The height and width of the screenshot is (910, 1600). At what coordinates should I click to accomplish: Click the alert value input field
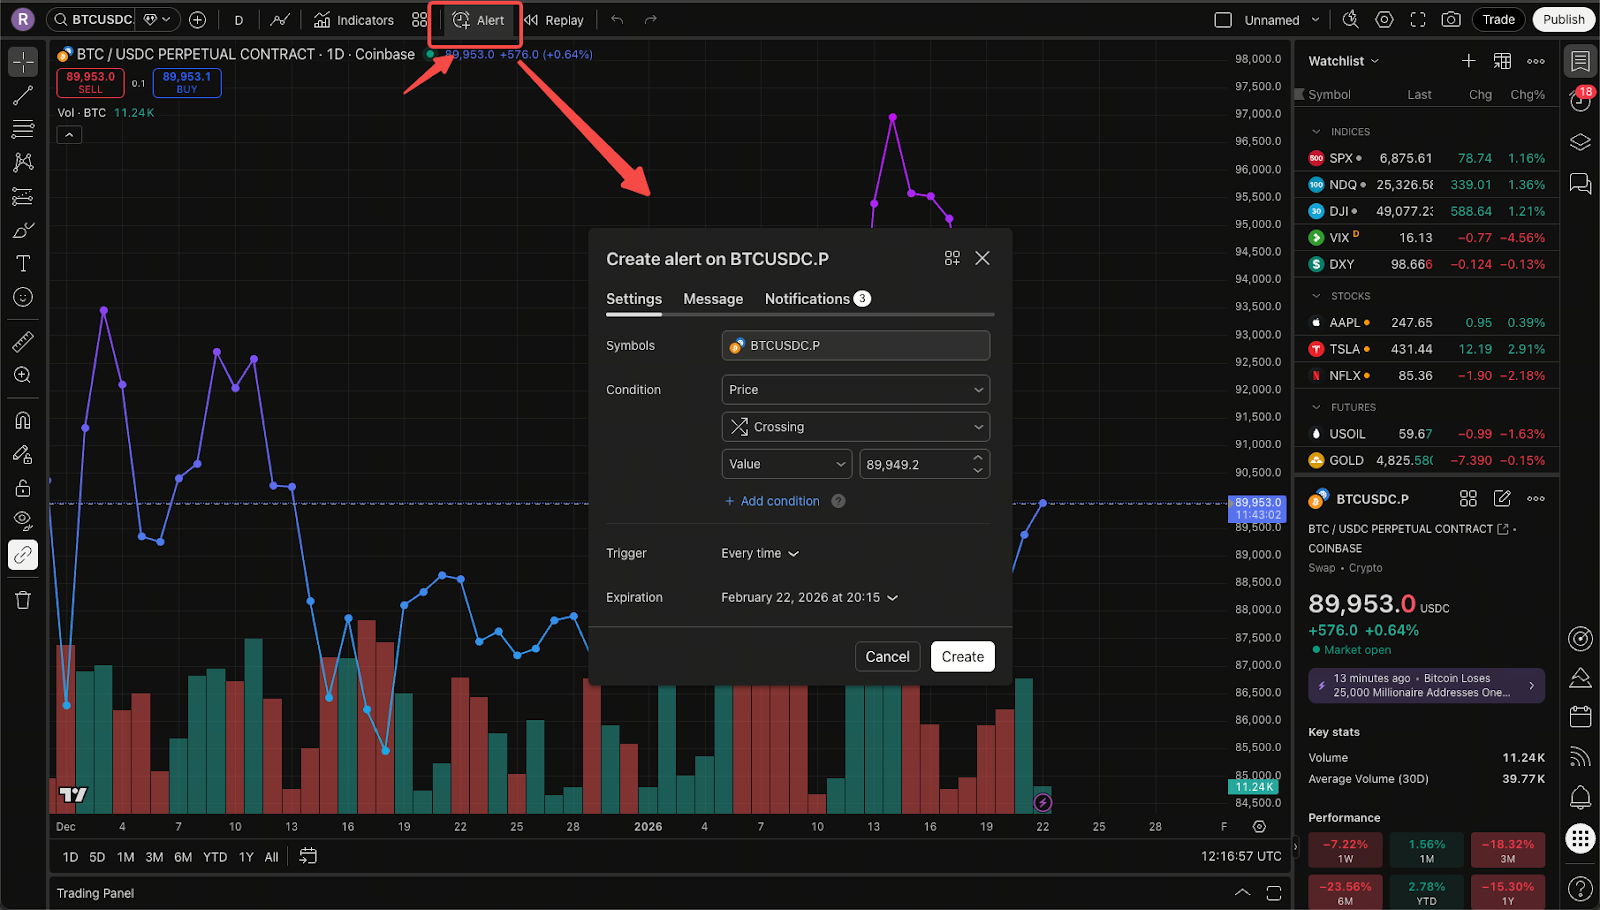click(x=914, y=465)
